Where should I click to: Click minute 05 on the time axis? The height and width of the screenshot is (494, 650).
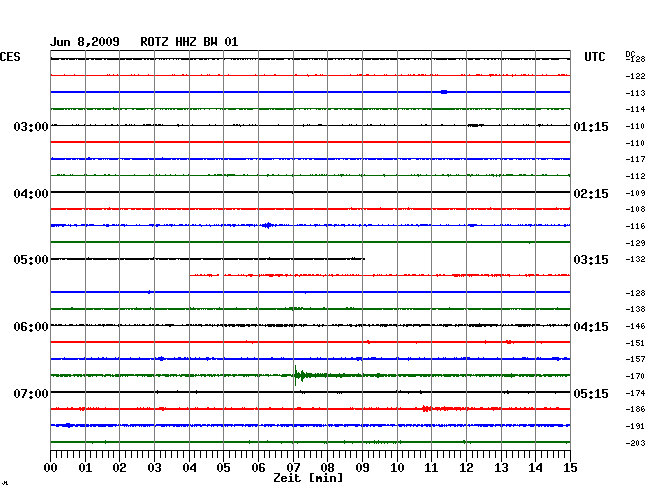pos(223,468)
